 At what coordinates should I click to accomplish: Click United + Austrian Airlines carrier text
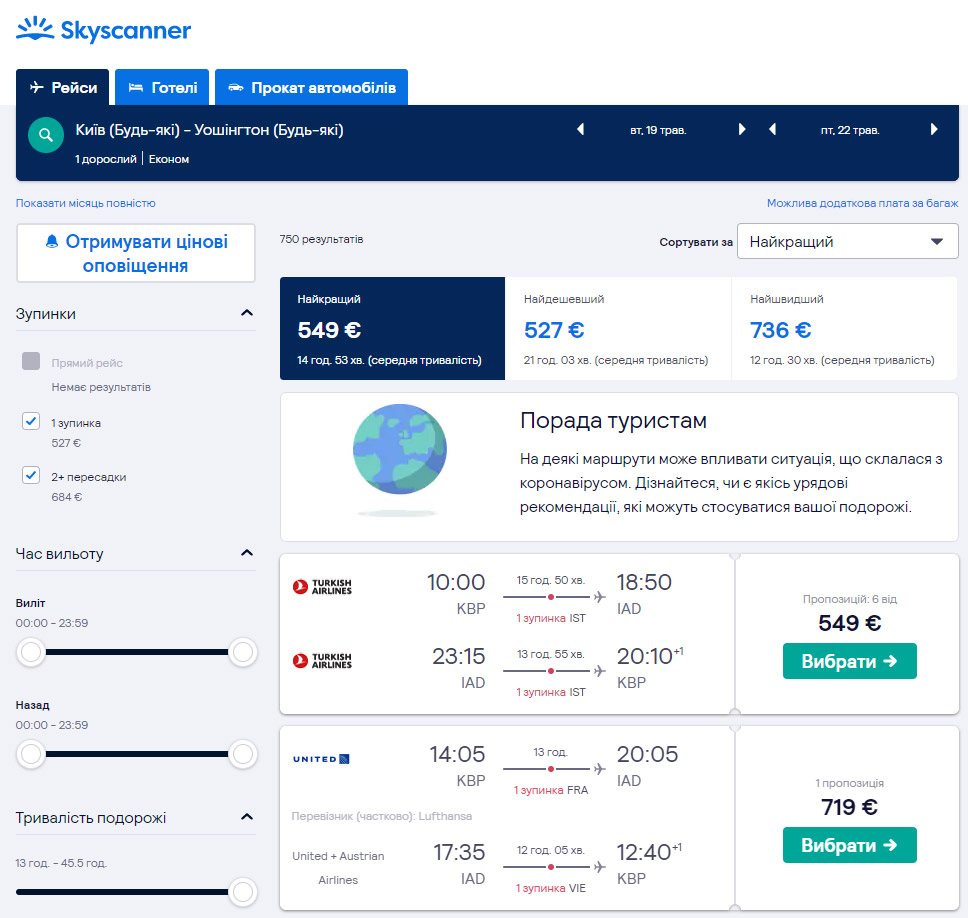[x=338, y=868]
